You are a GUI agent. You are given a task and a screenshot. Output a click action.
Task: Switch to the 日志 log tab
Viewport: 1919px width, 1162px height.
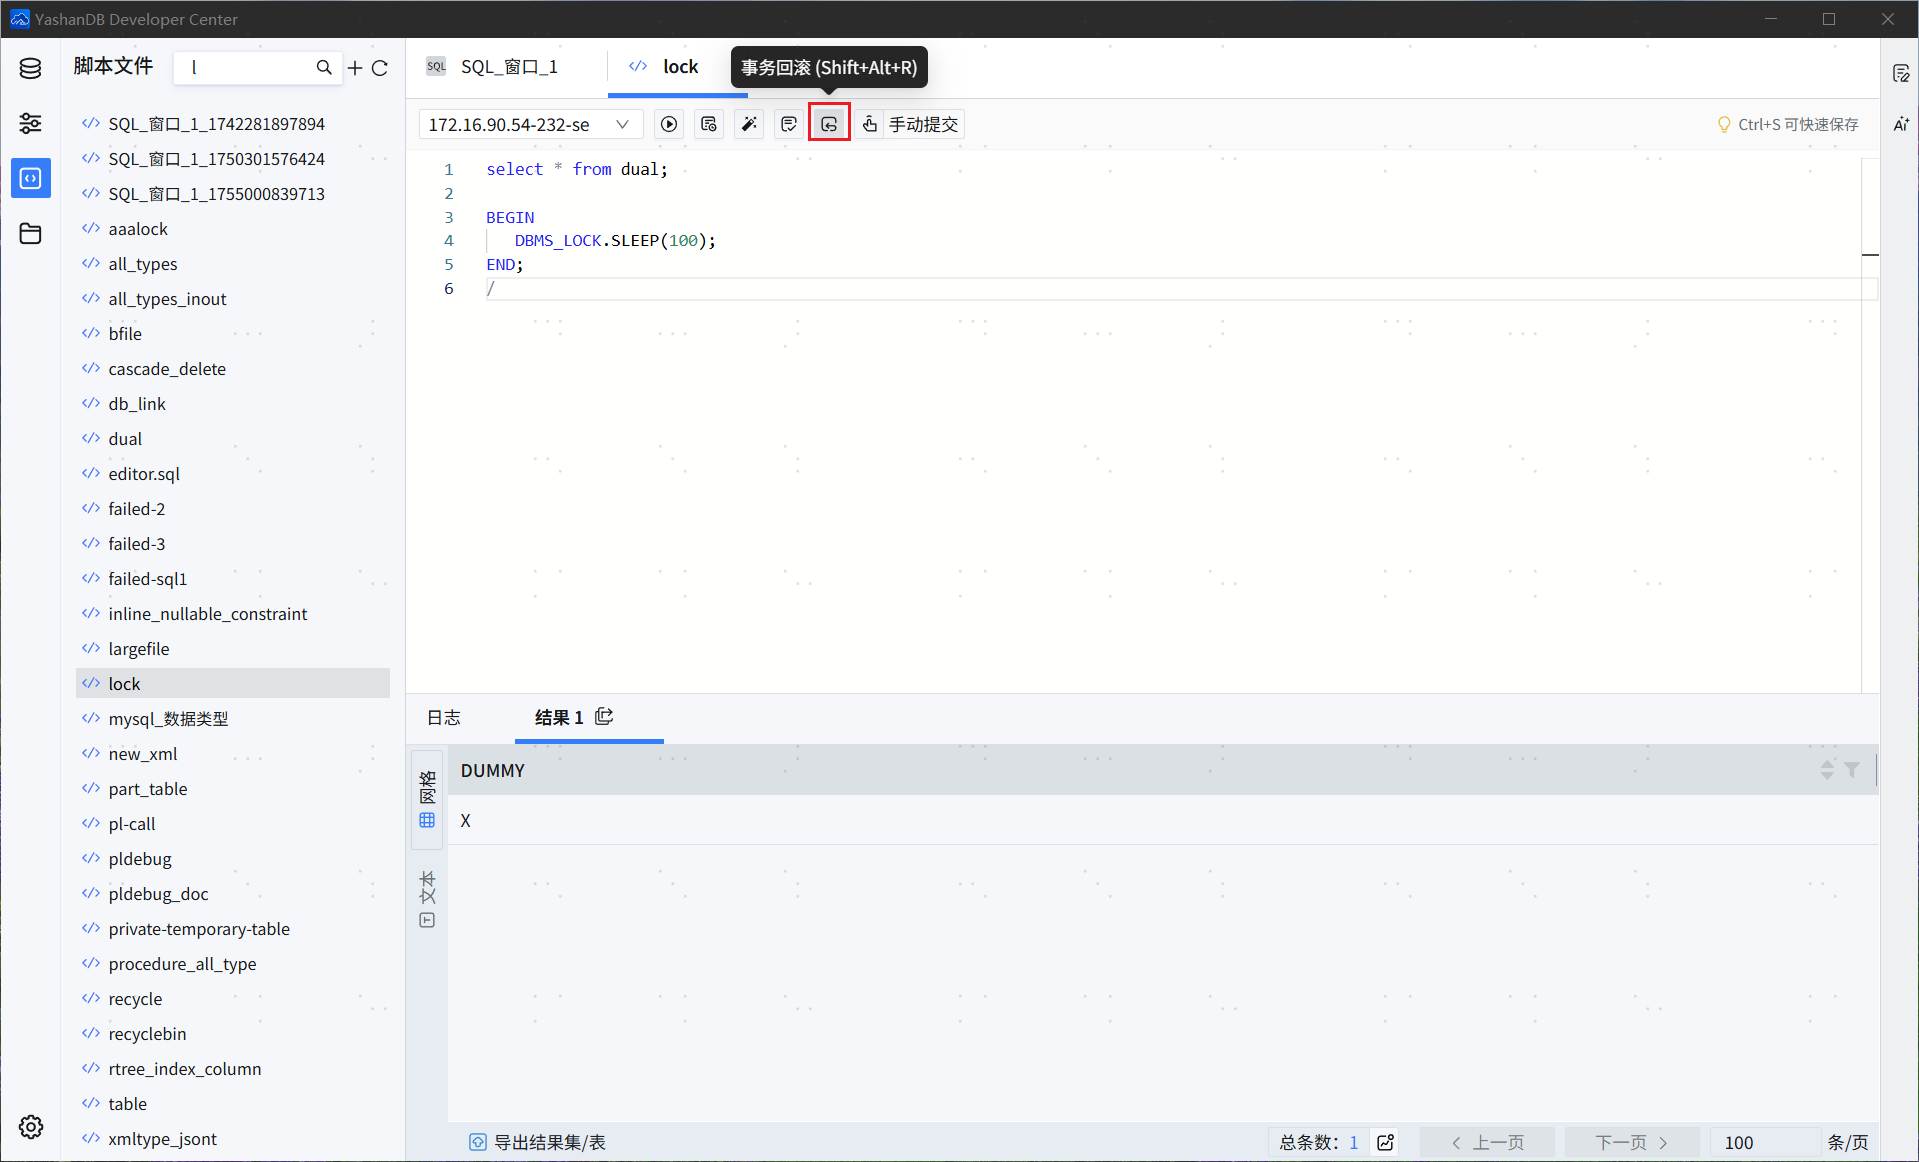click(x=443, y=717)
